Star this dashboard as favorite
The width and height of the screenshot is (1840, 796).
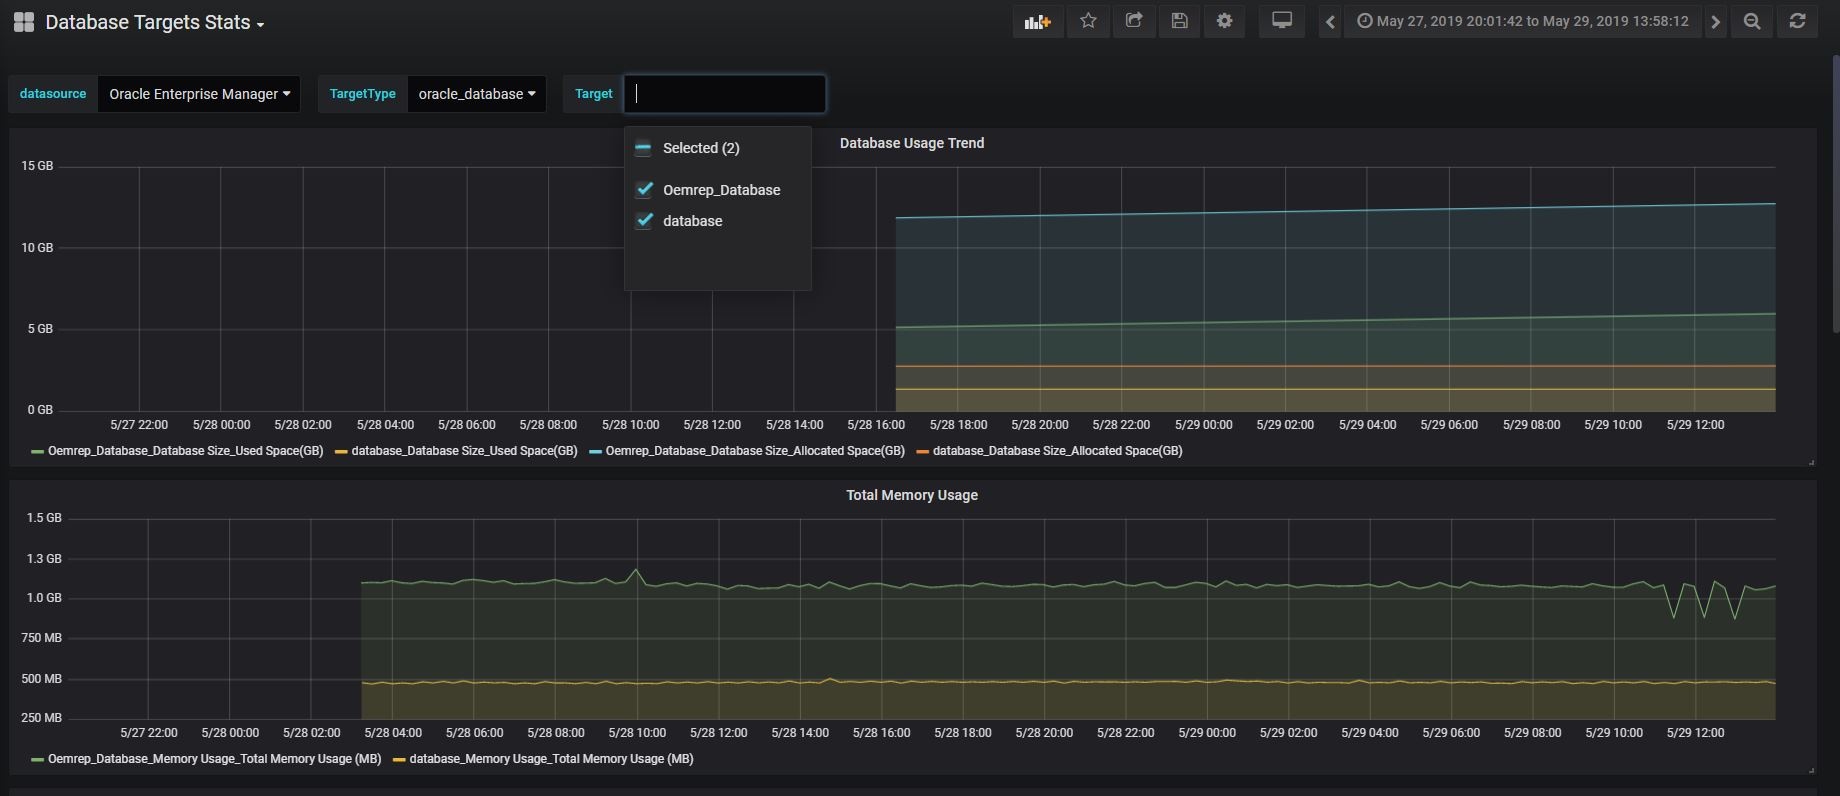1088,21
